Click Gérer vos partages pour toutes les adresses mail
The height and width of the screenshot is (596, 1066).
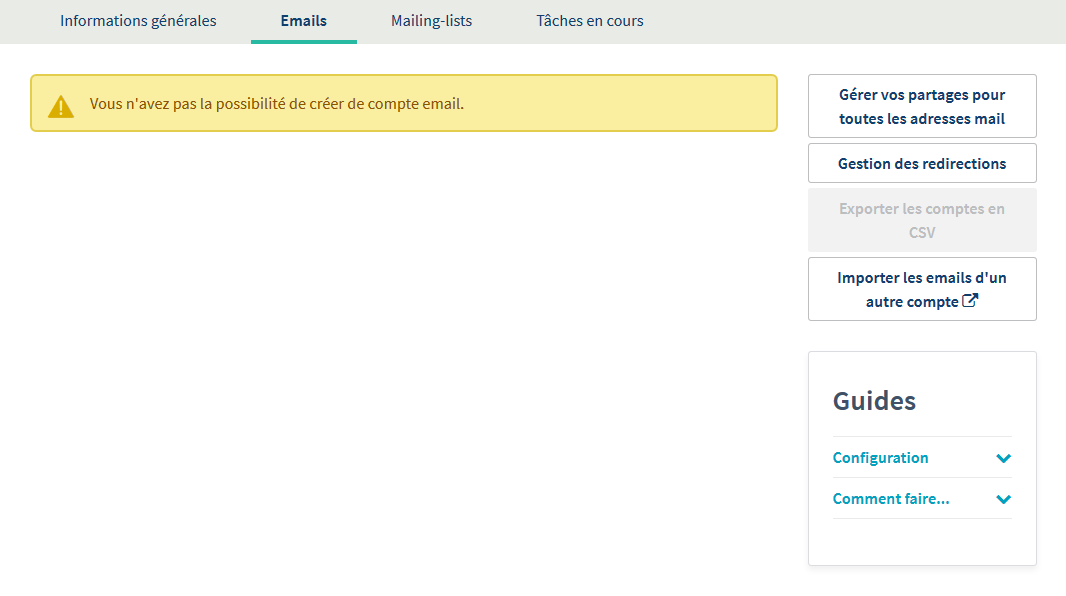(x=921, y=106)
